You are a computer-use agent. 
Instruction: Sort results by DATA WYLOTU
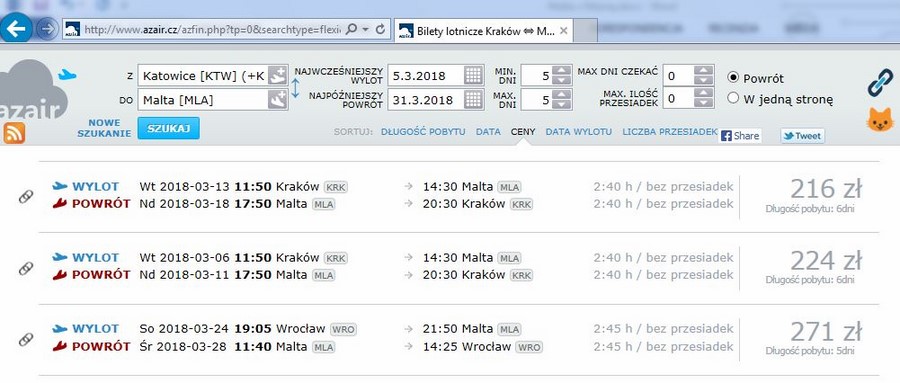pyautogui.click(x=579, y=132)
